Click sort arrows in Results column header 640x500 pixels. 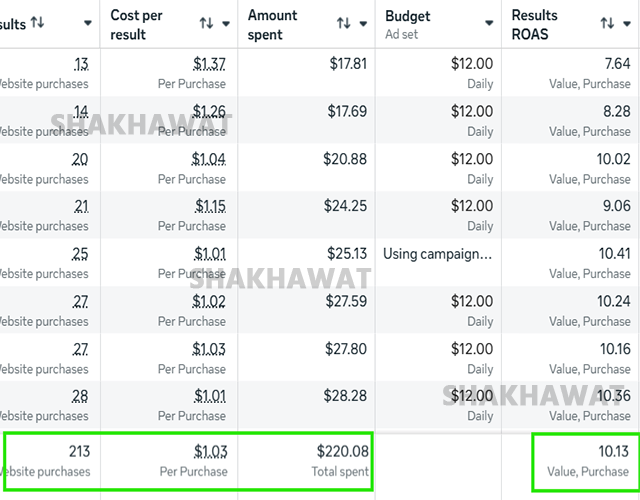point(37,22)
